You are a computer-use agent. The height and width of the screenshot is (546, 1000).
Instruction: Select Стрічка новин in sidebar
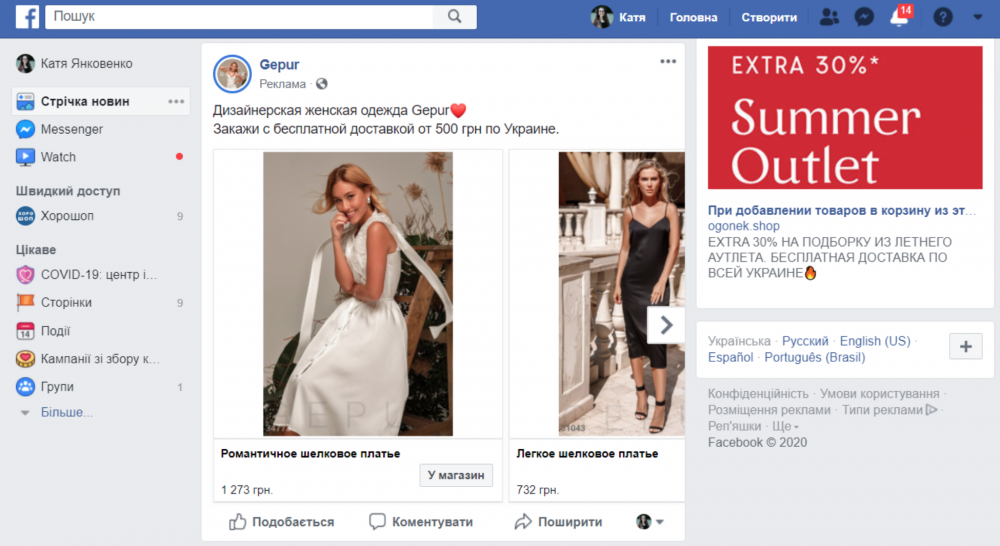101,101
